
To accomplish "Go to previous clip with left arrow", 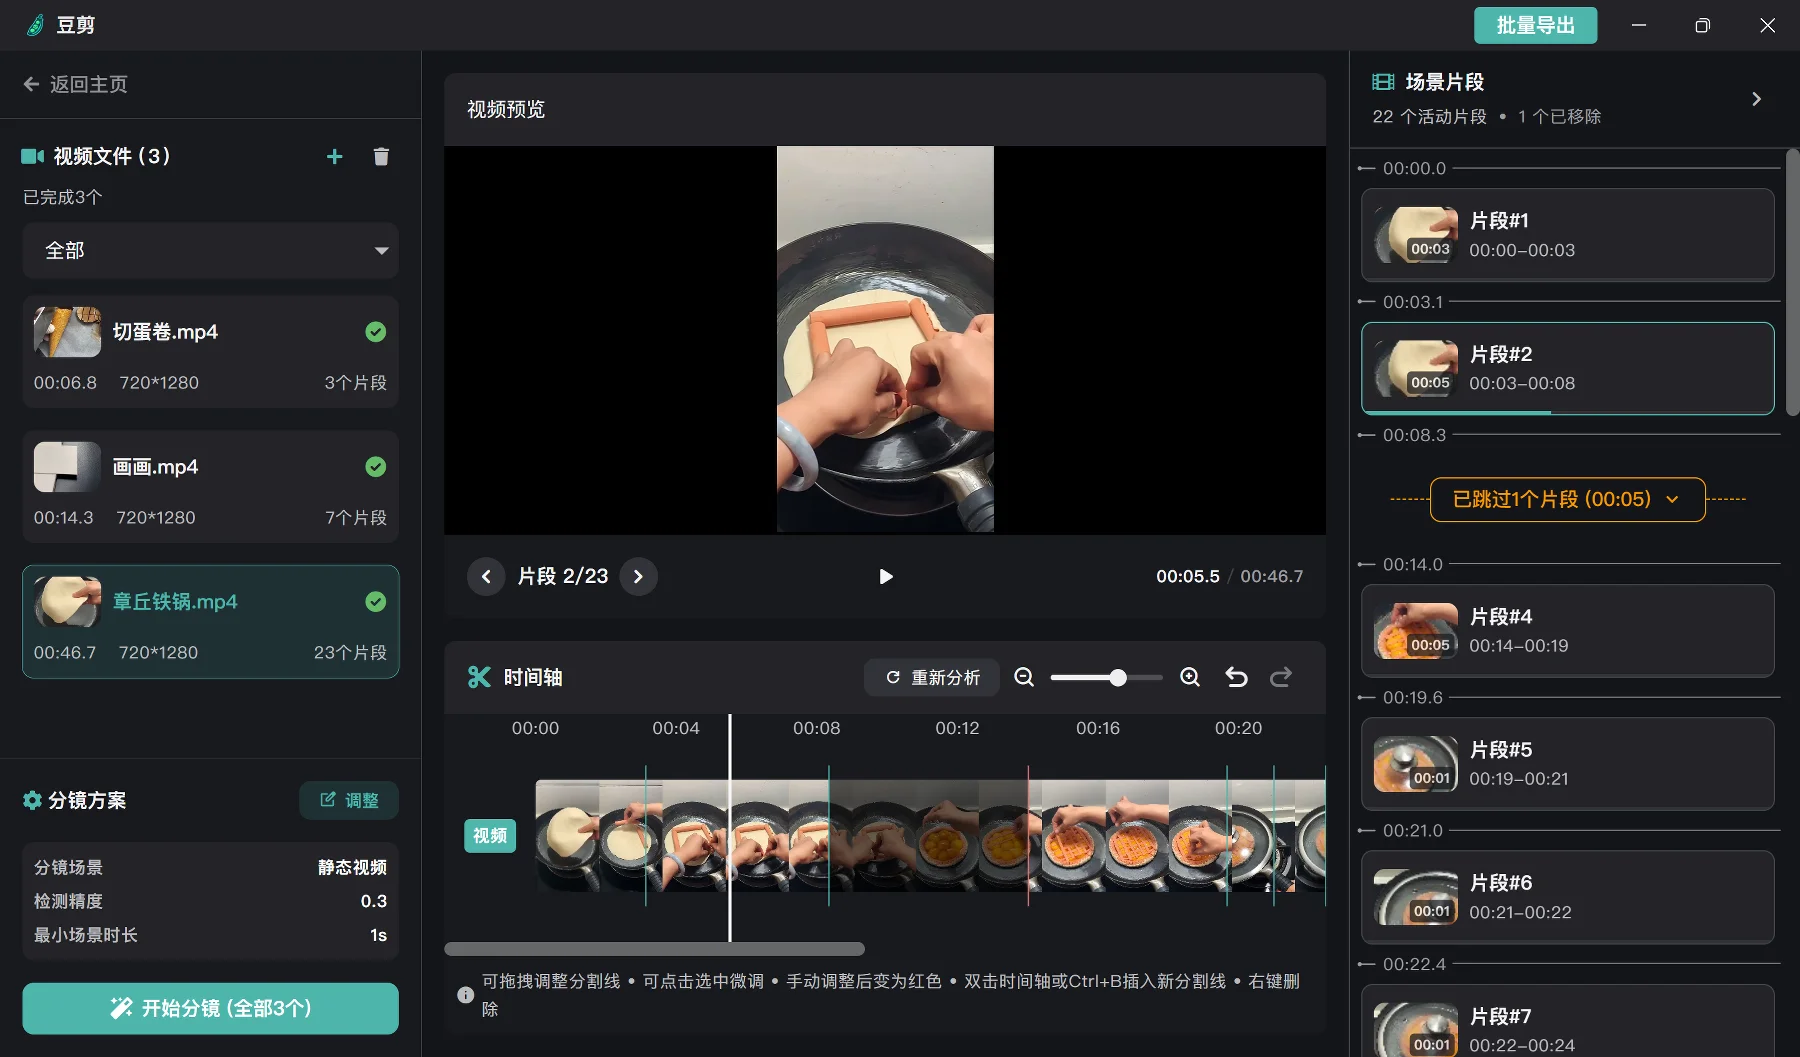I will point(486,576).
